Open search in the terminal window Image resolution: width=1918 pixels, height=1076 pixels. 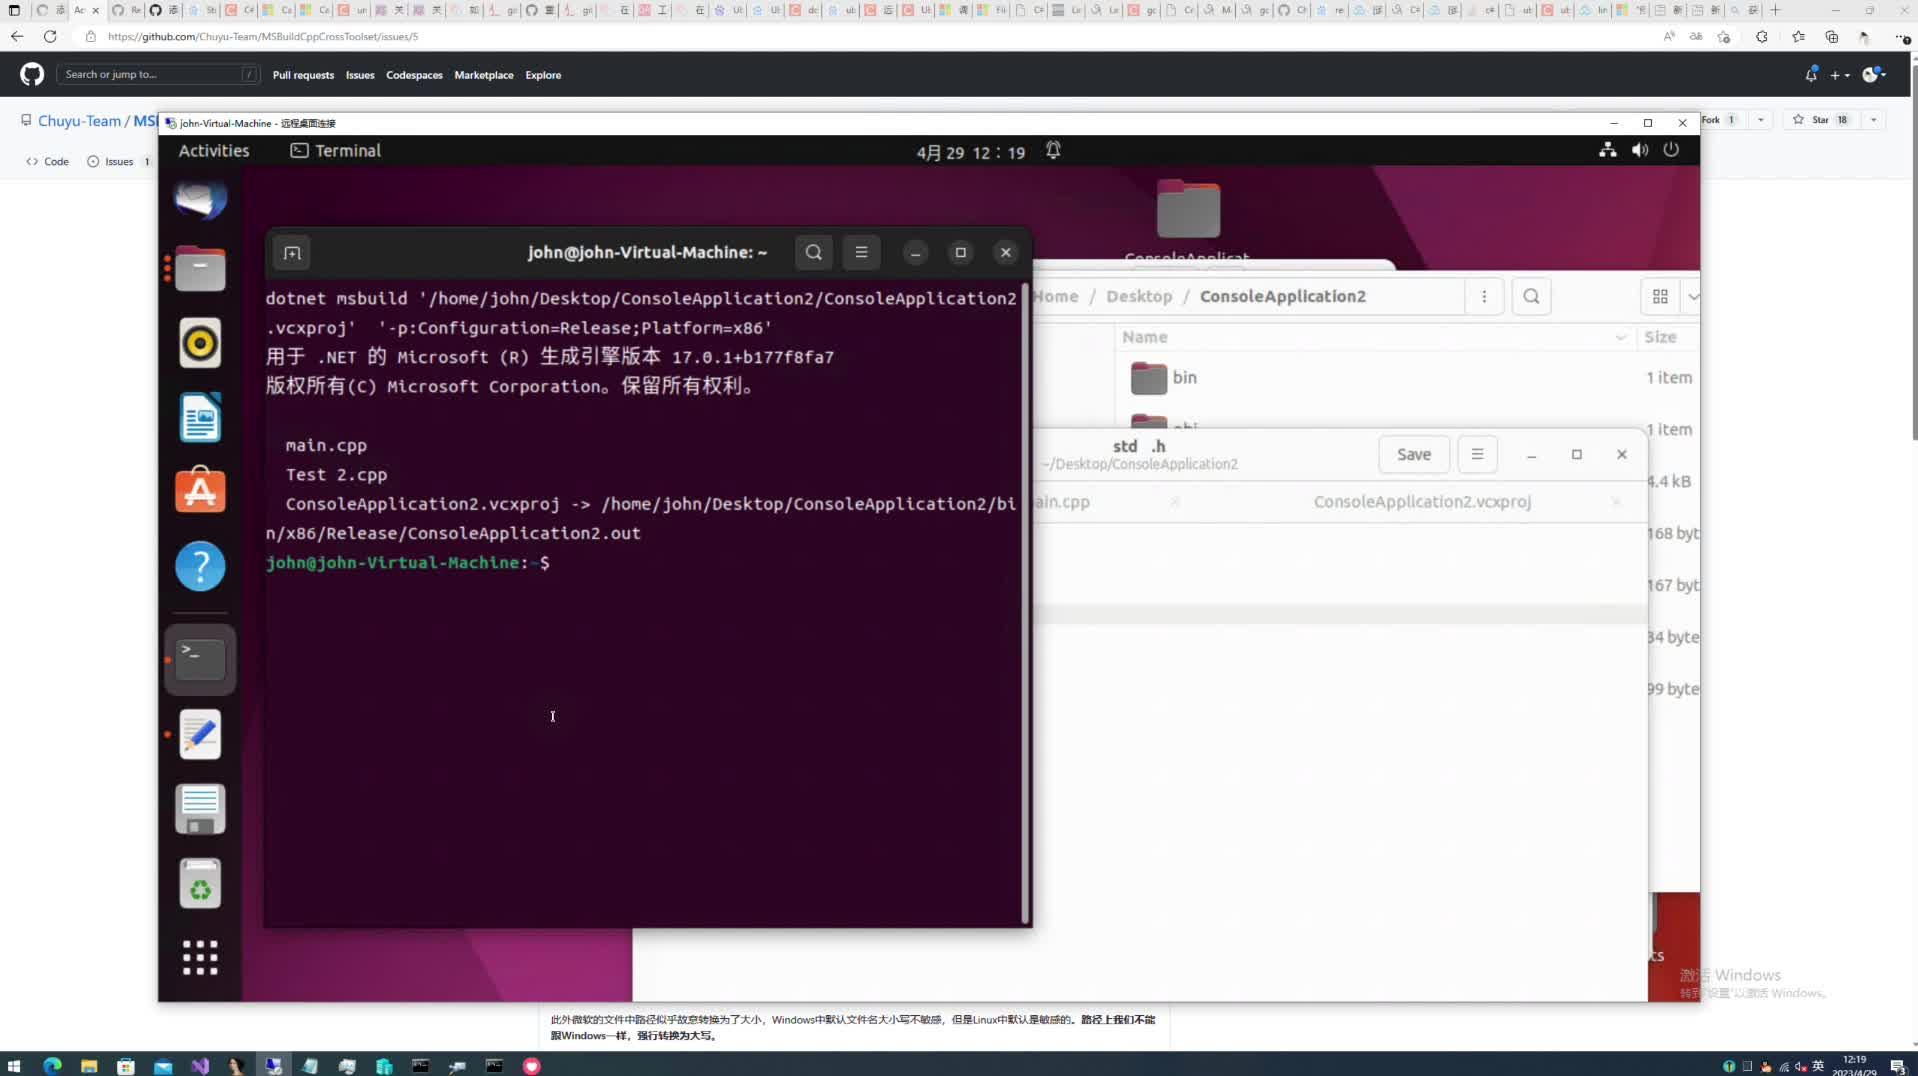814,253
